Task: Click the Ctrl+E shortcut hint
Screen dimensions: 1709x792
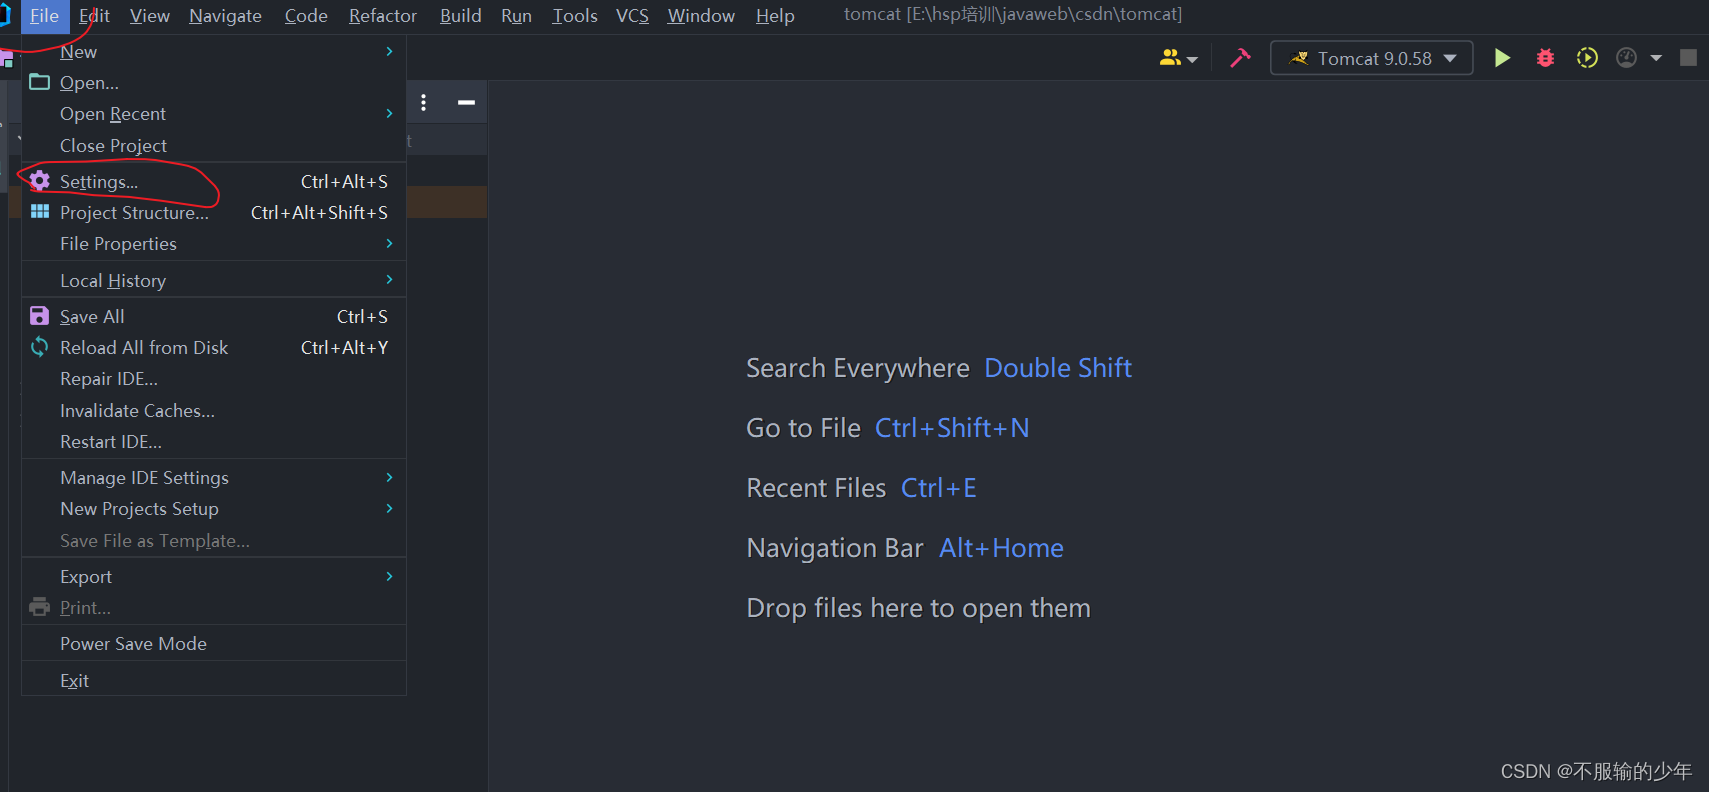Action: click(939, 488)
